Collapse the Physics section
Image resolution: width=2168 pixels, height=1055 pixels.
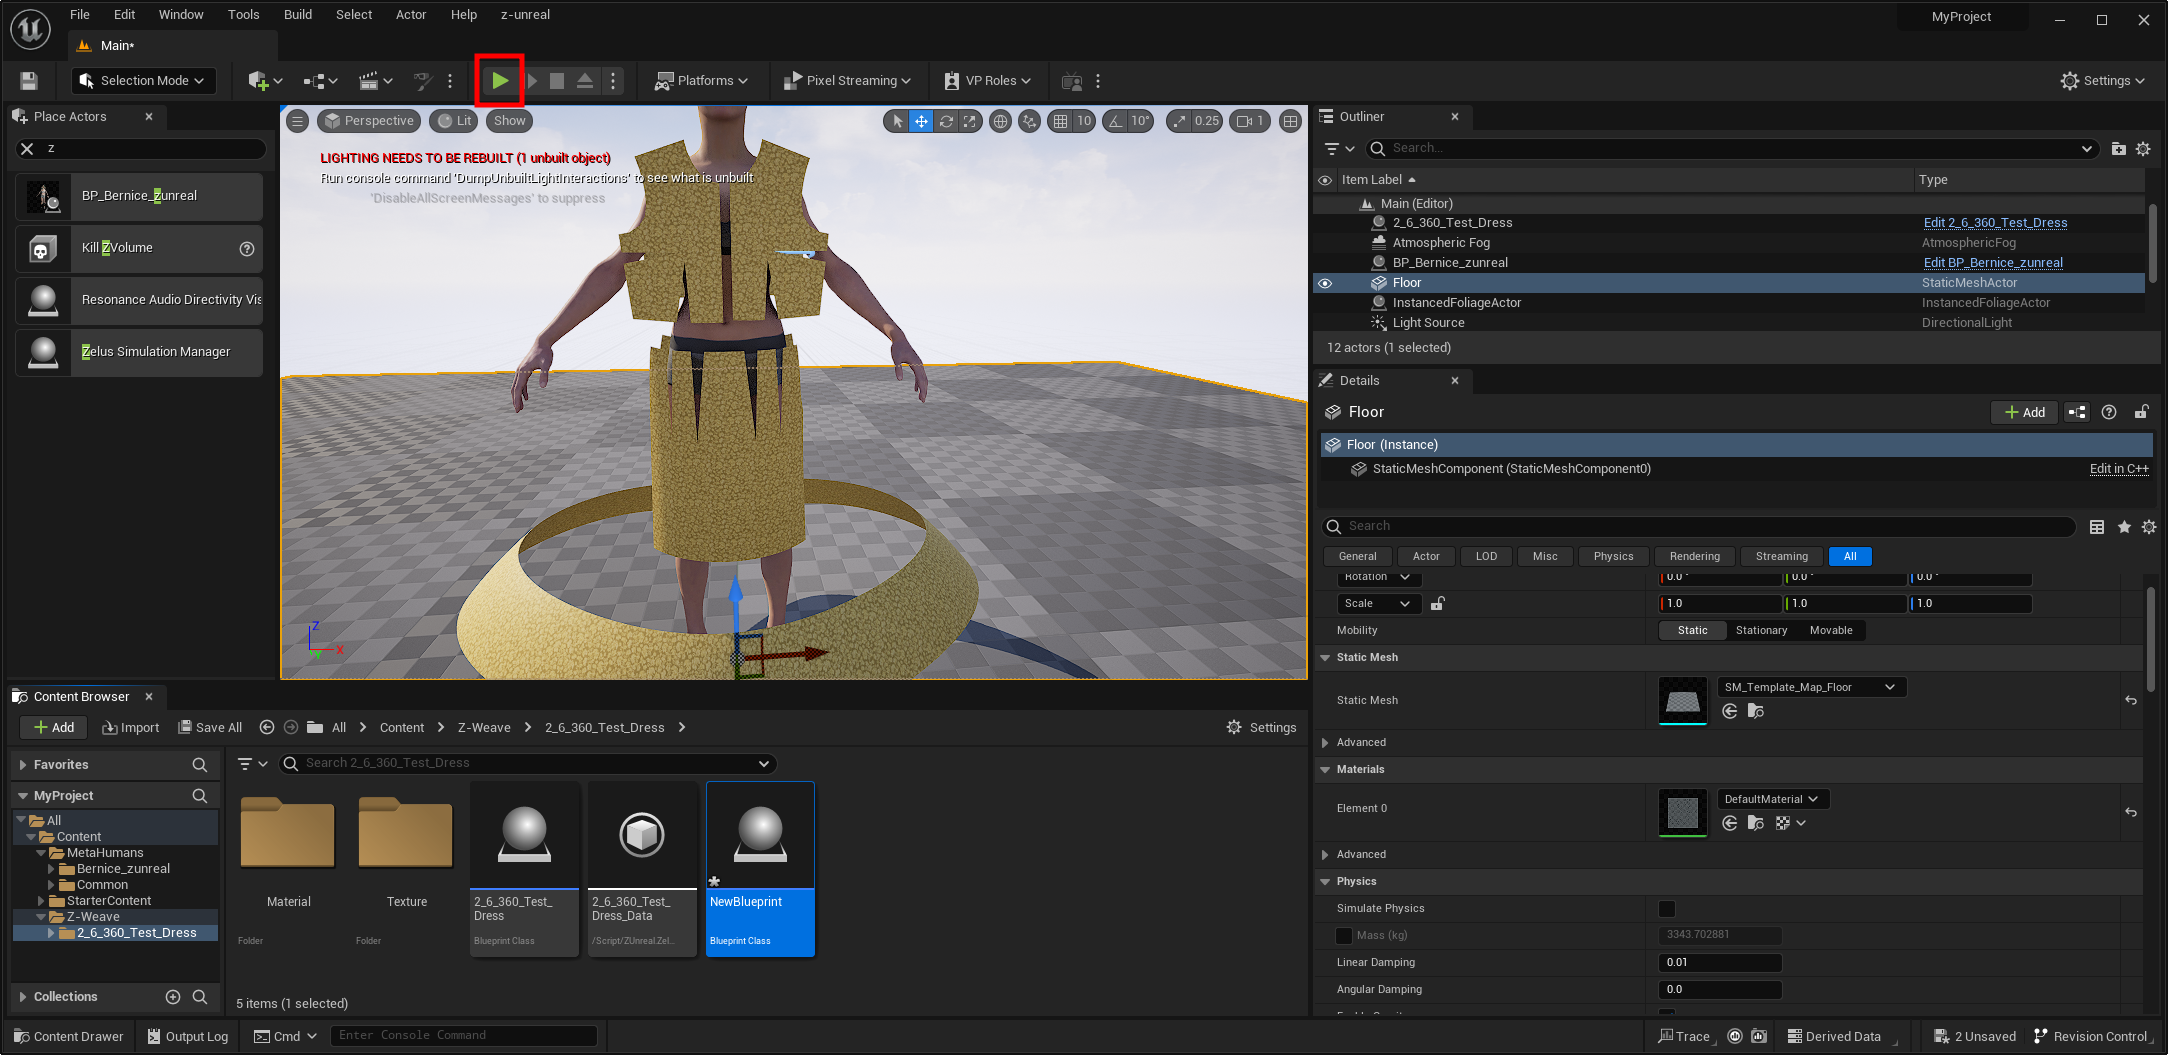tap(1325, 881)
